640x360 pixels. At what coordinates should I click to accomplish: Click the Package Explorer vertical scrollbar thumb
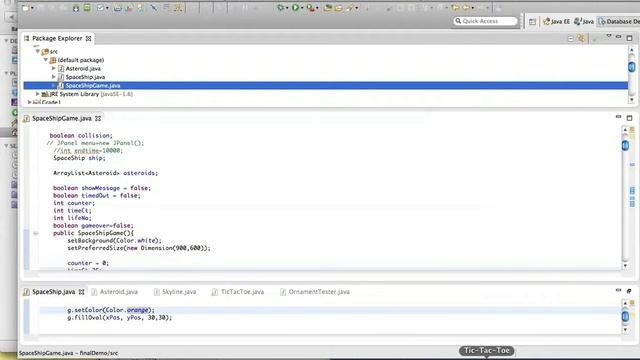631,67
